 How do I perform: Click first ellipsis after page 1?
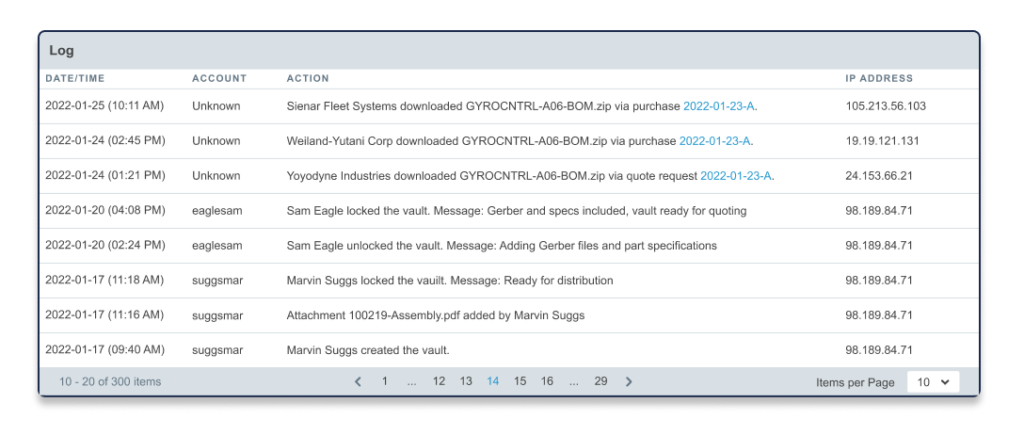tap(411, 383)
